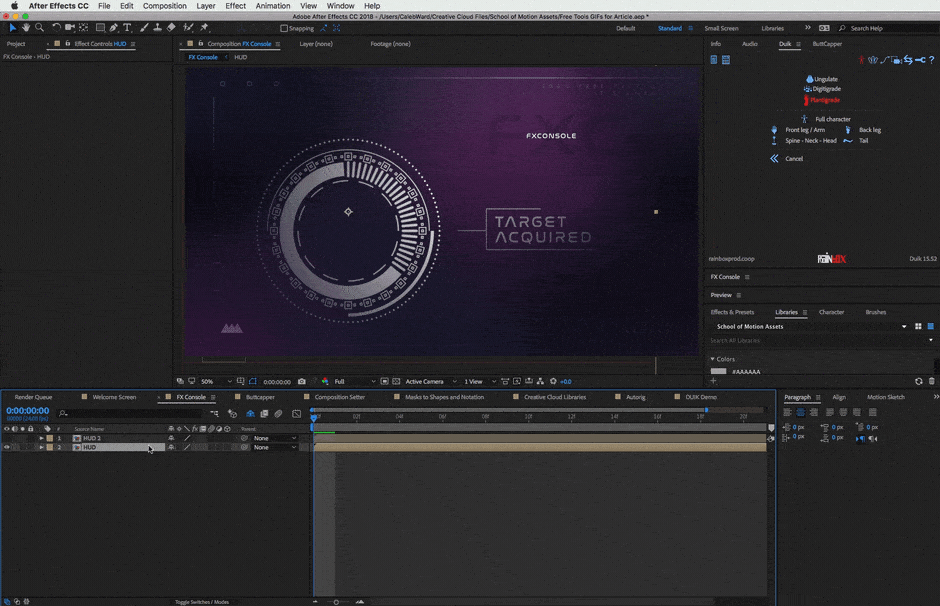Select the Rotation tool

(x=56, y=28)
